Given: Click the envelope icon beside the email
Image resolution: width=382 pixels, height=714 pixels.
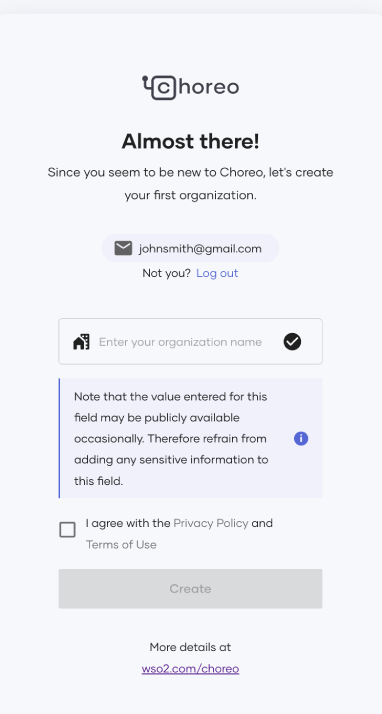Looking at the screenshot, I should coord(123,249).
